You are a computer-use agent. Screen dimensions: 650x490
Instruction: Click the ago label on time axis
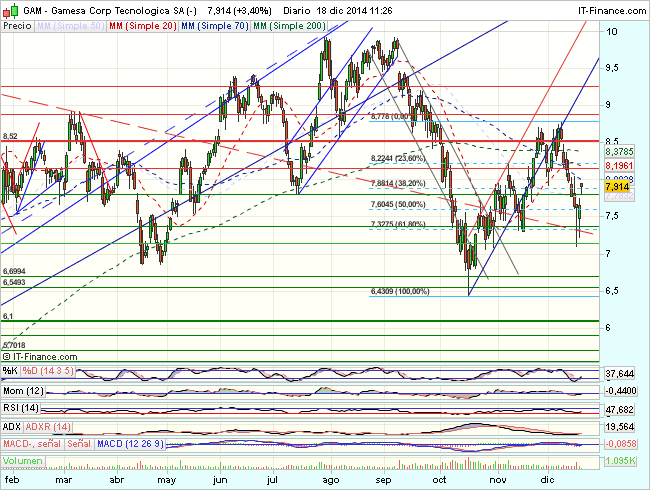330,480
